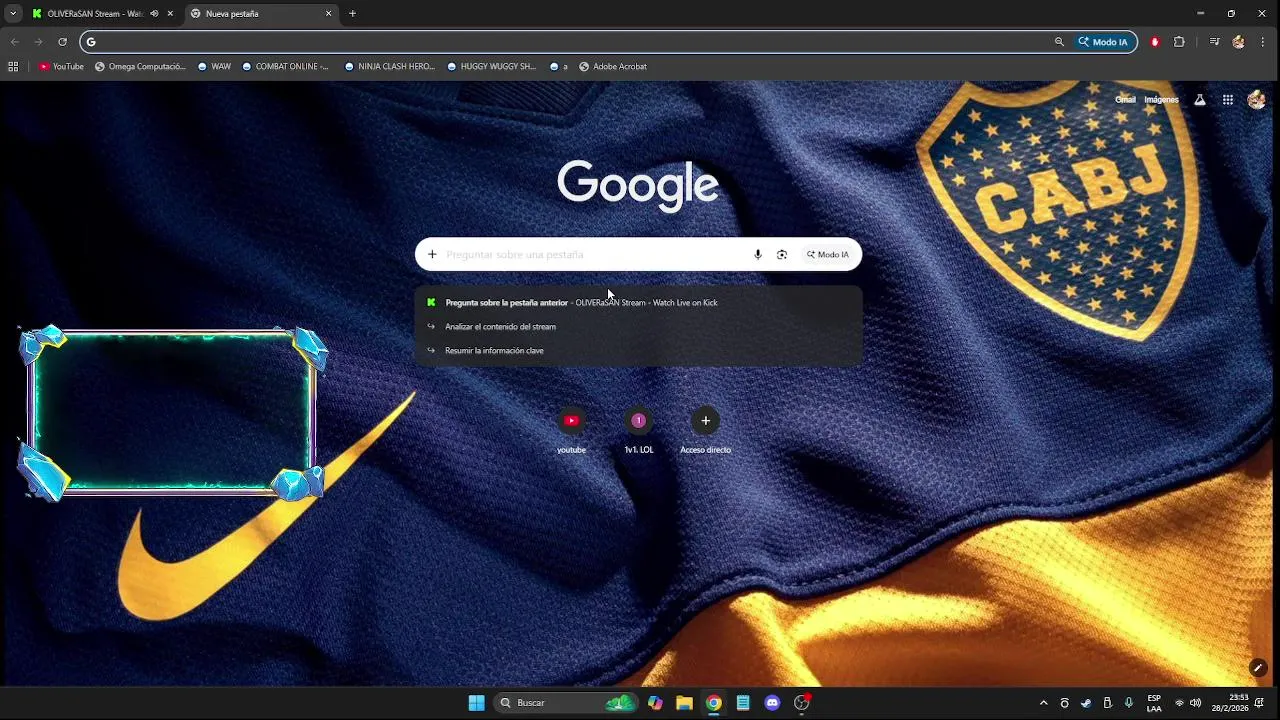Open the Google account avatar on page
1280x720 pixels.
(x=1257, y=100)
